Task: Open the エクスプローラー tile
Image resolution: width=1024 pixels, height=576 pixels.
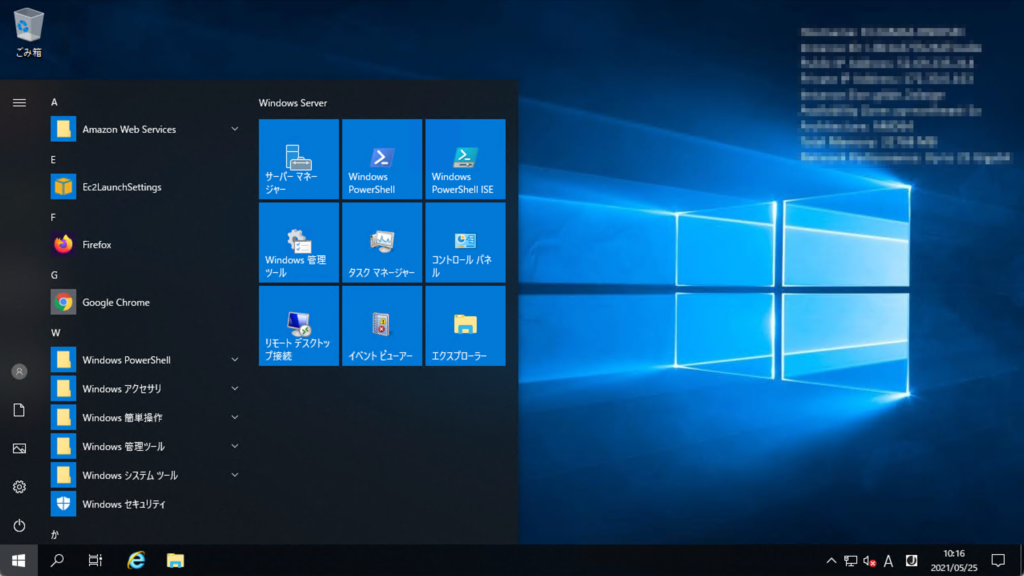Action: pos(465,325)
